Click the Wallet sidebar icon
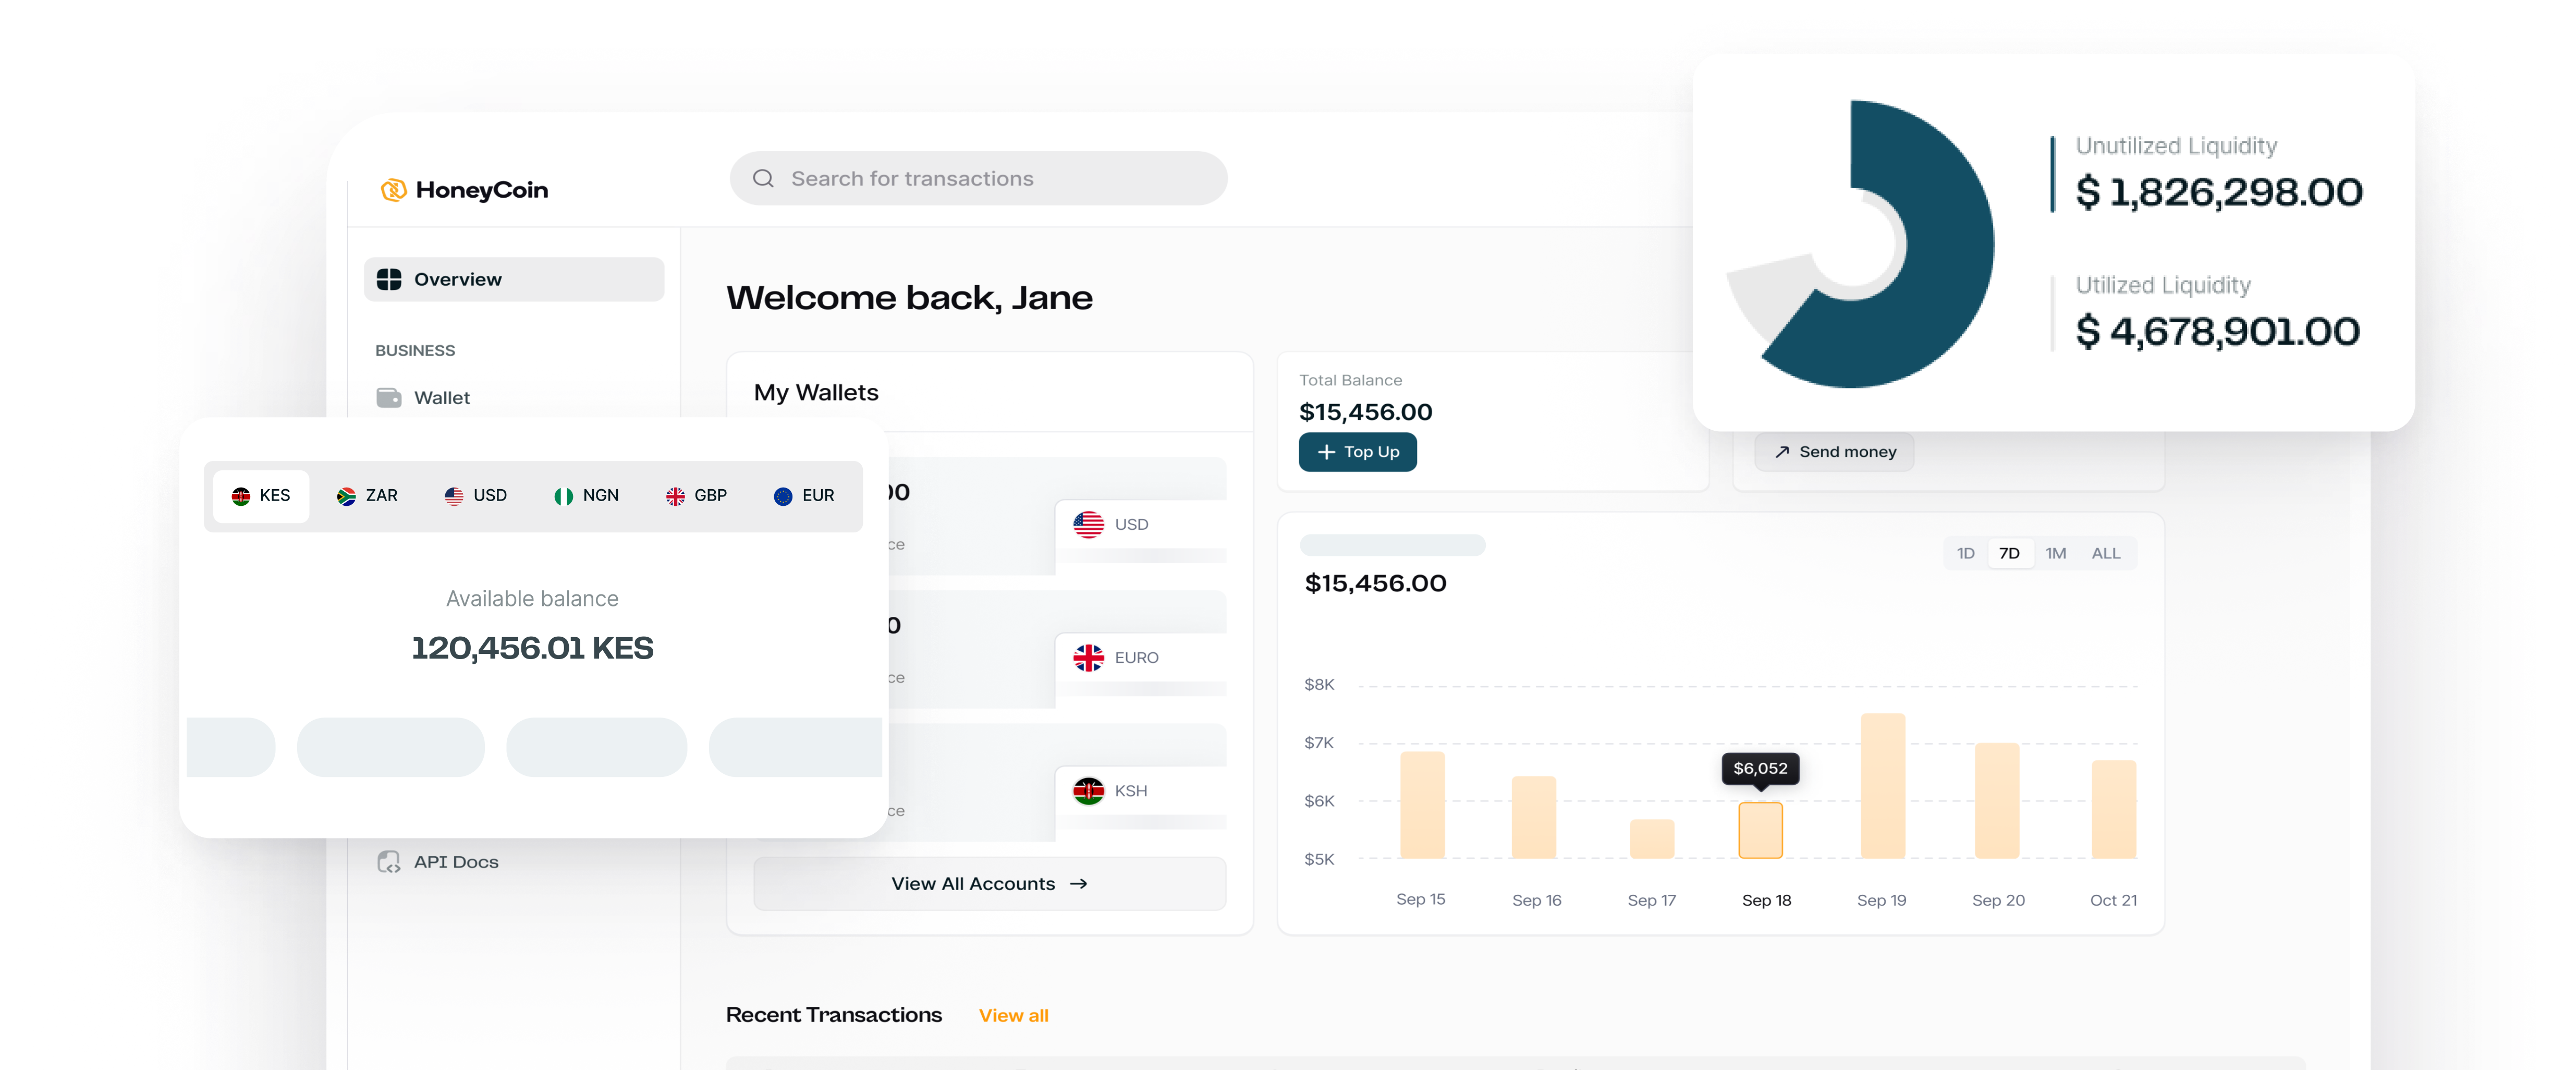Screen dimensions: 2576x1070 pyautogui.click(x=389, y=398)
